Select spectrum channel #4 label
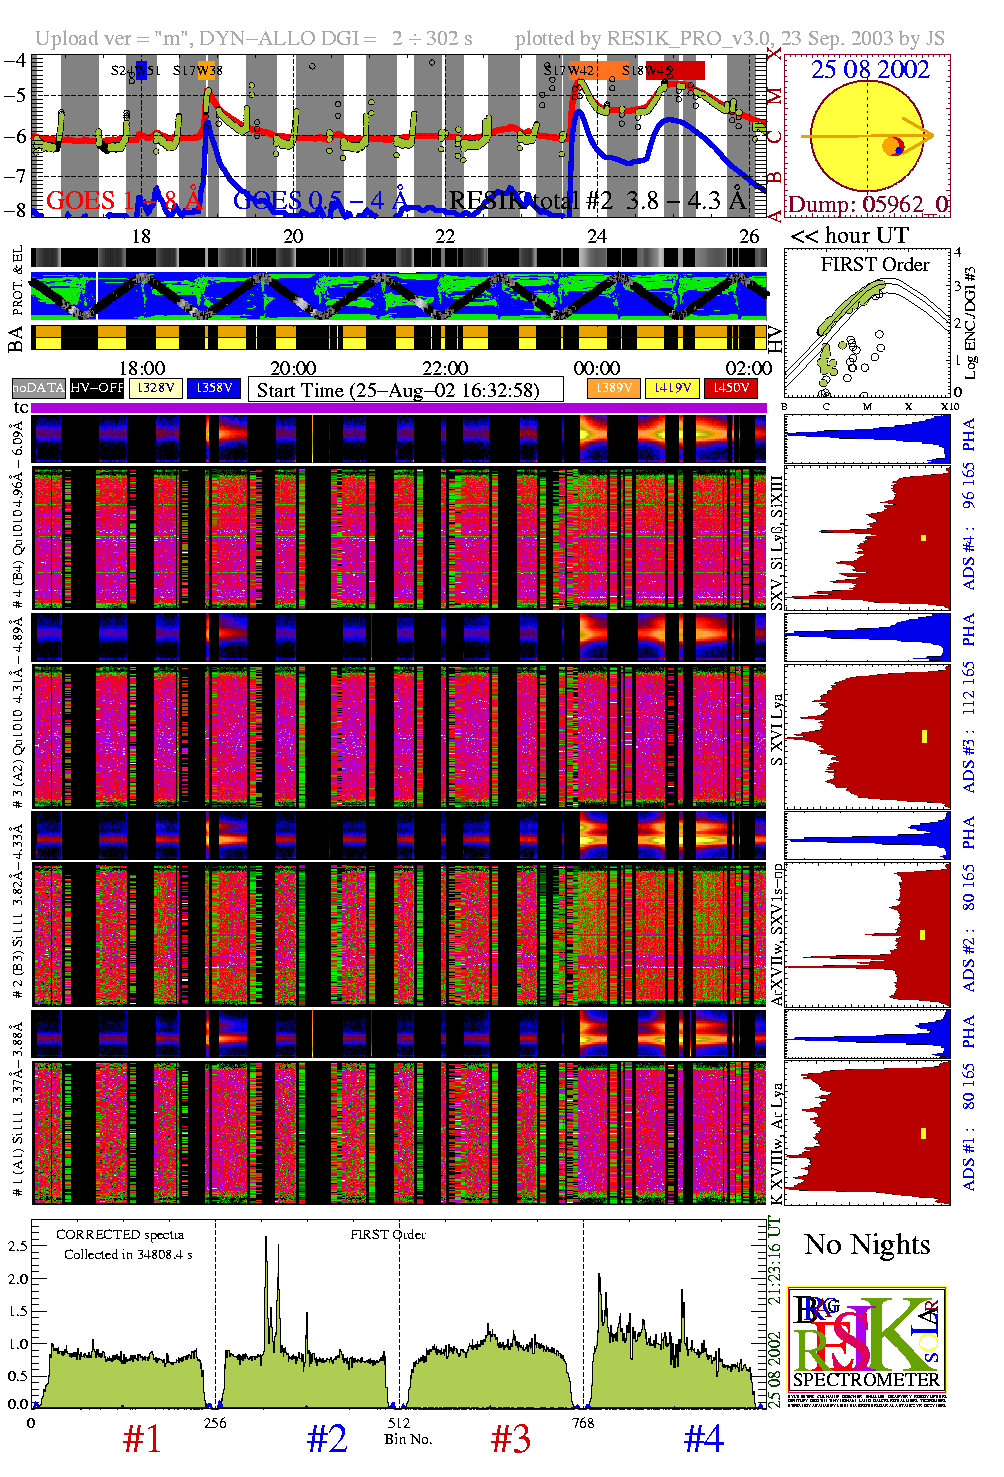 point(703,1439)
